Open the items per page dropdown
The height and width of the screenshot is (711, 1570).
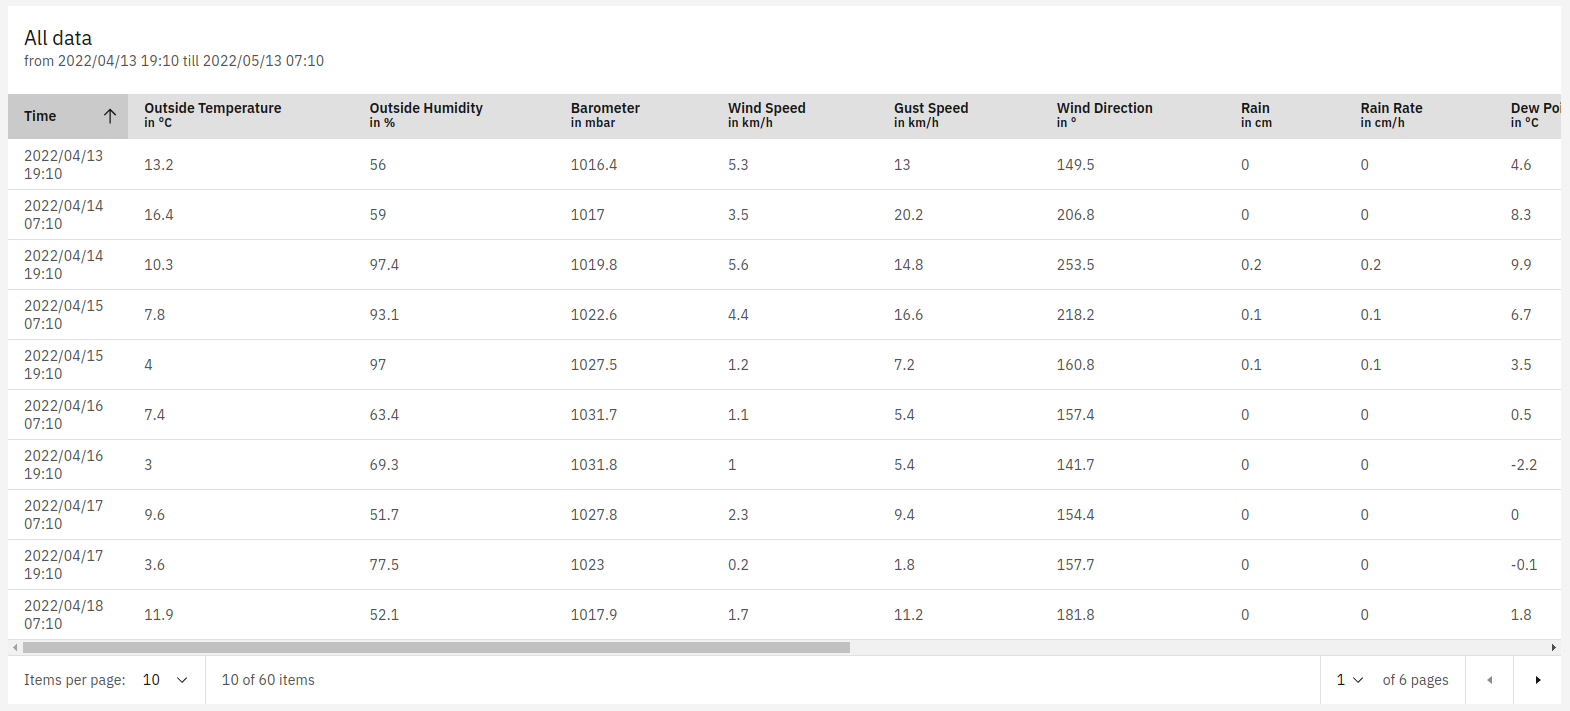pyautogui.click(x=165, y=680)
